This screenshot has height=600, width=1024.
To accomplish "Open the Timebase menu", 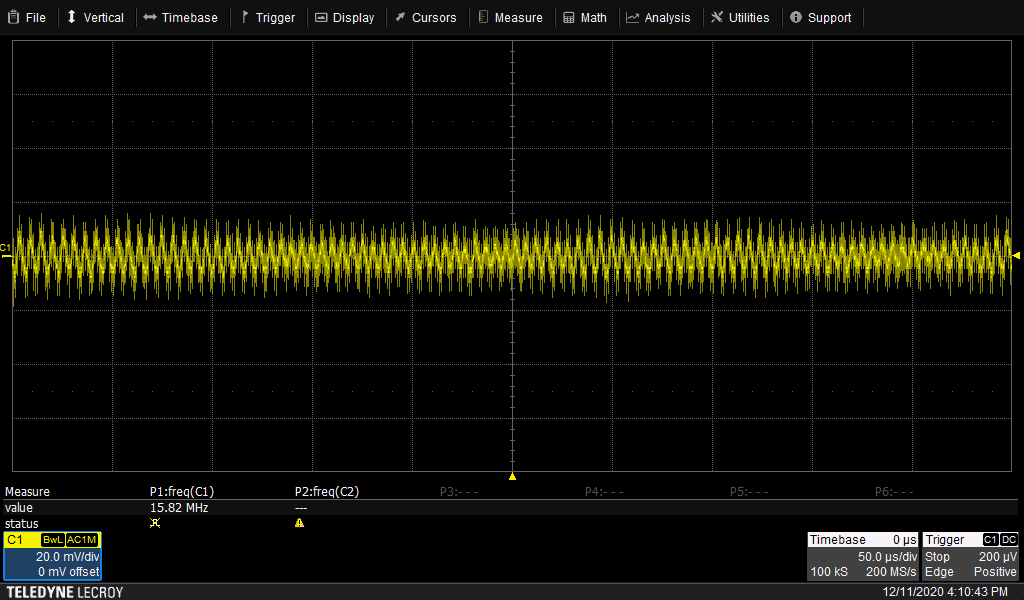I will (180, 17).
